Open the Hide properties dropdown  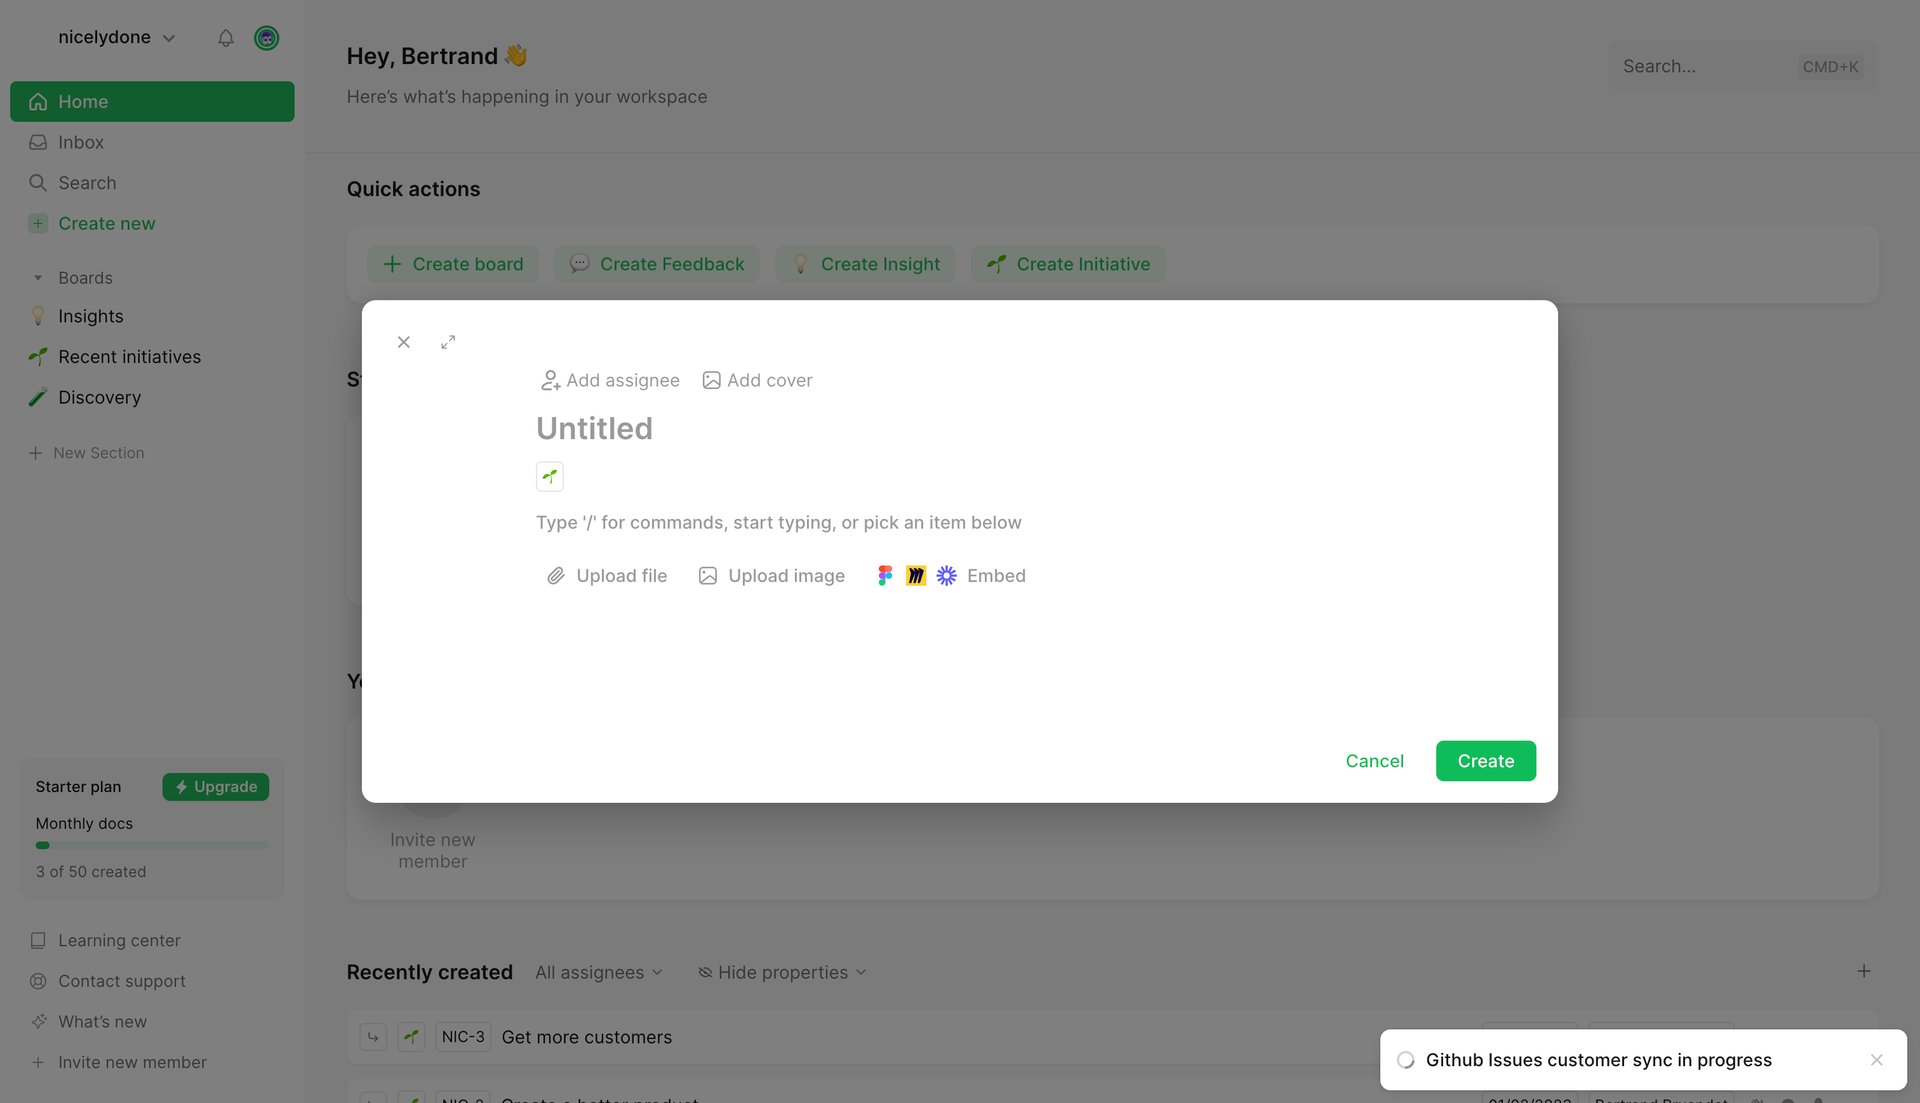(x=781, y=972)
